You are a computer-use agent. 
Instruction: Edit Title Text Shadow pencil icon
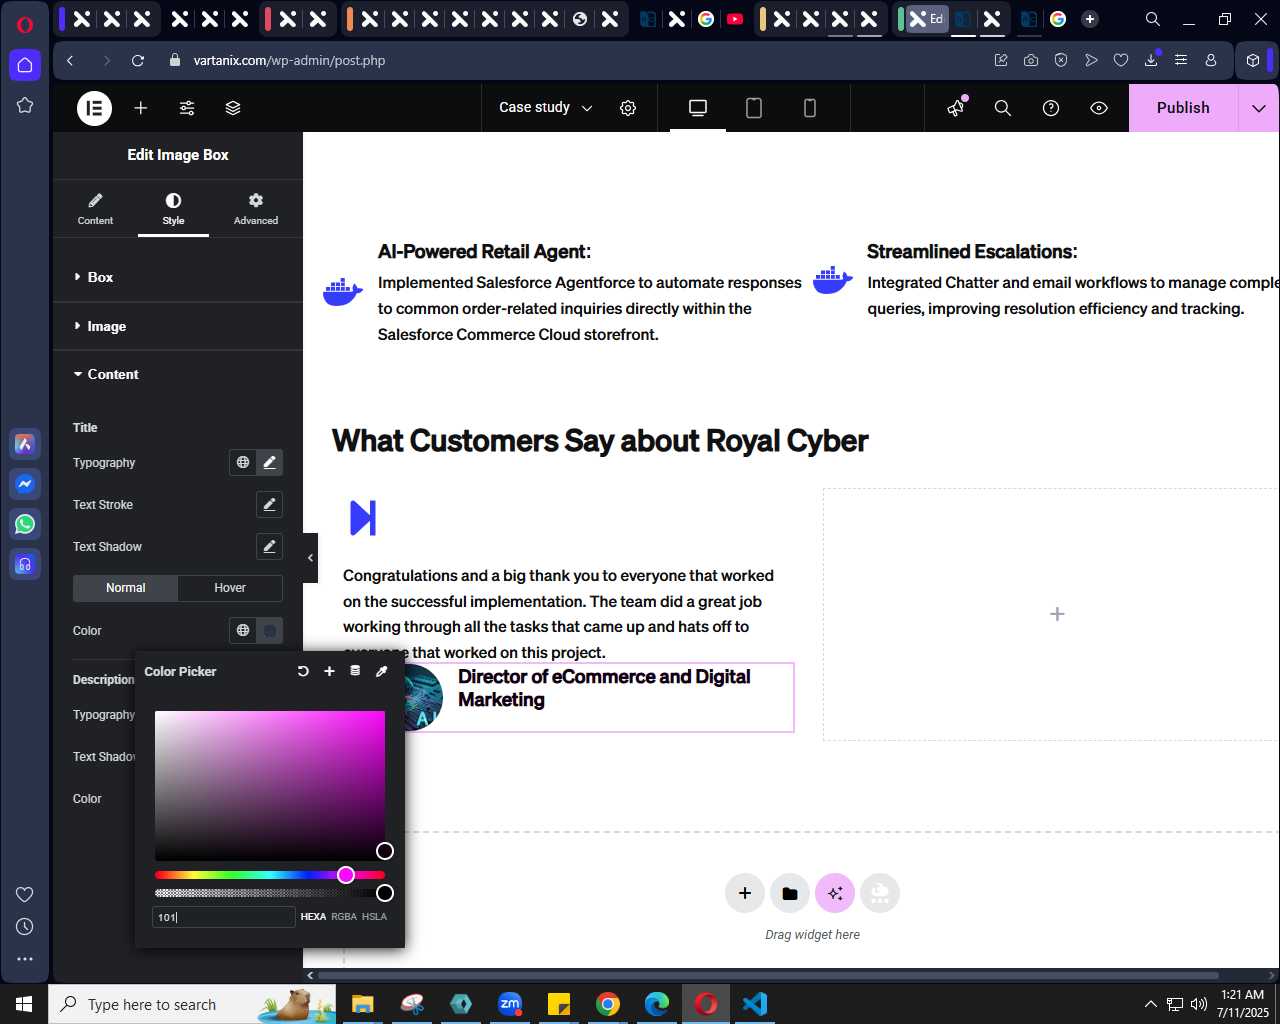(269, 547)
